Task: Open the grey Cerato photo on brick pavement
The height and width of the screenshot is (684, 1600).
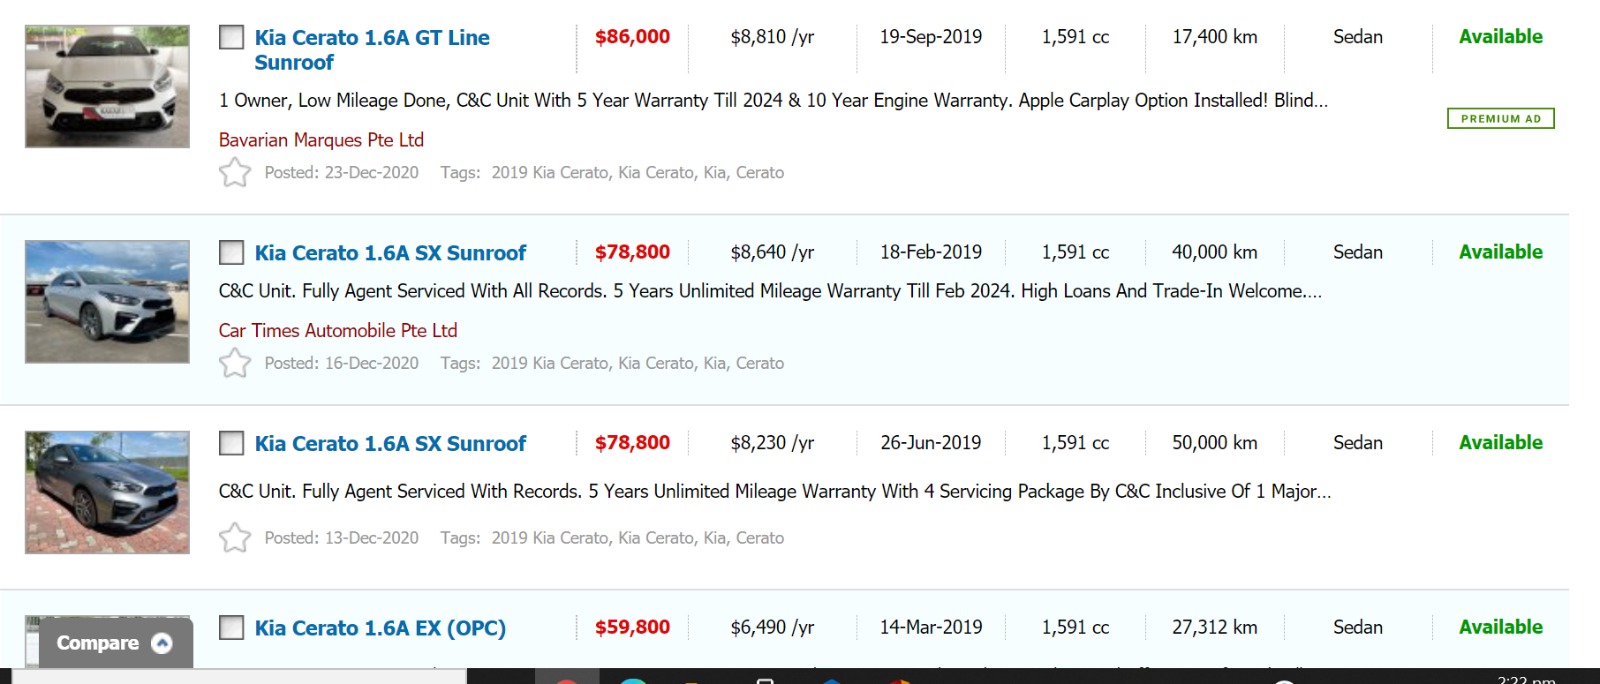Action: (x=107, y=492)
